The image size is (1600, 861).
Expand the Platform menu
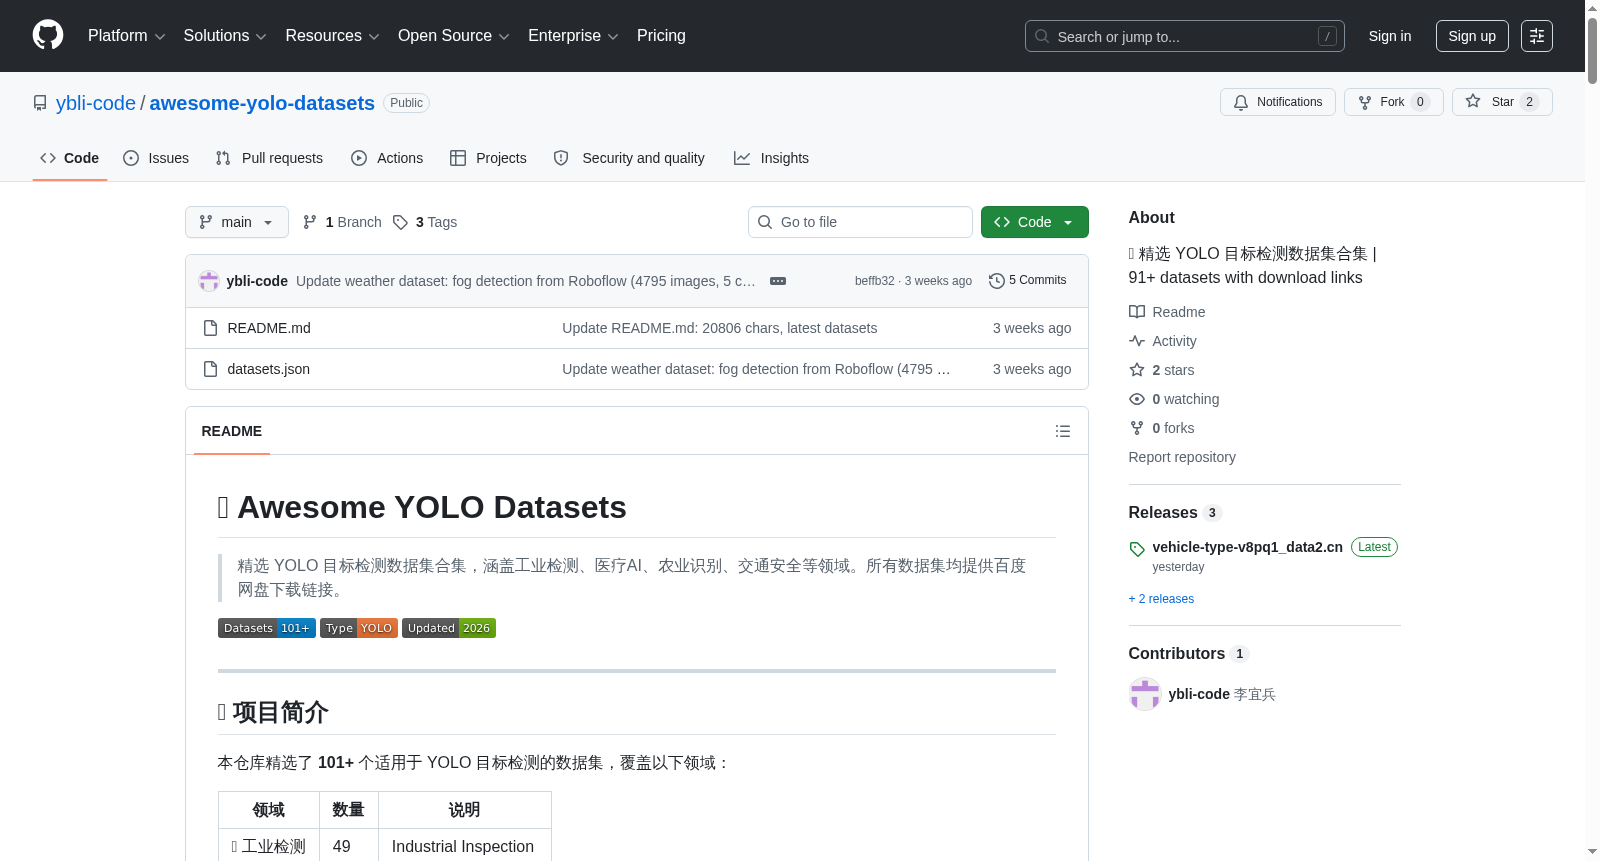click(127, 36)
